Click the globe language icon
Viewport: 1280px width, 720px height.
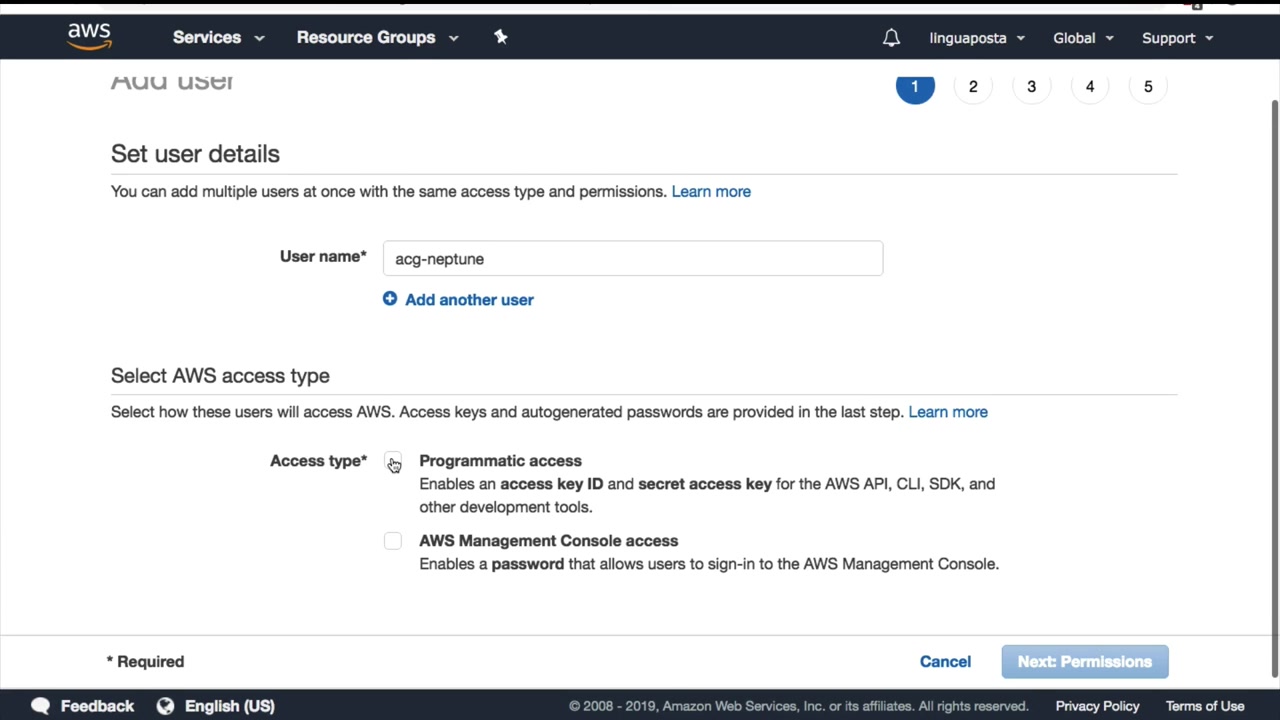(x=165, y=706)
